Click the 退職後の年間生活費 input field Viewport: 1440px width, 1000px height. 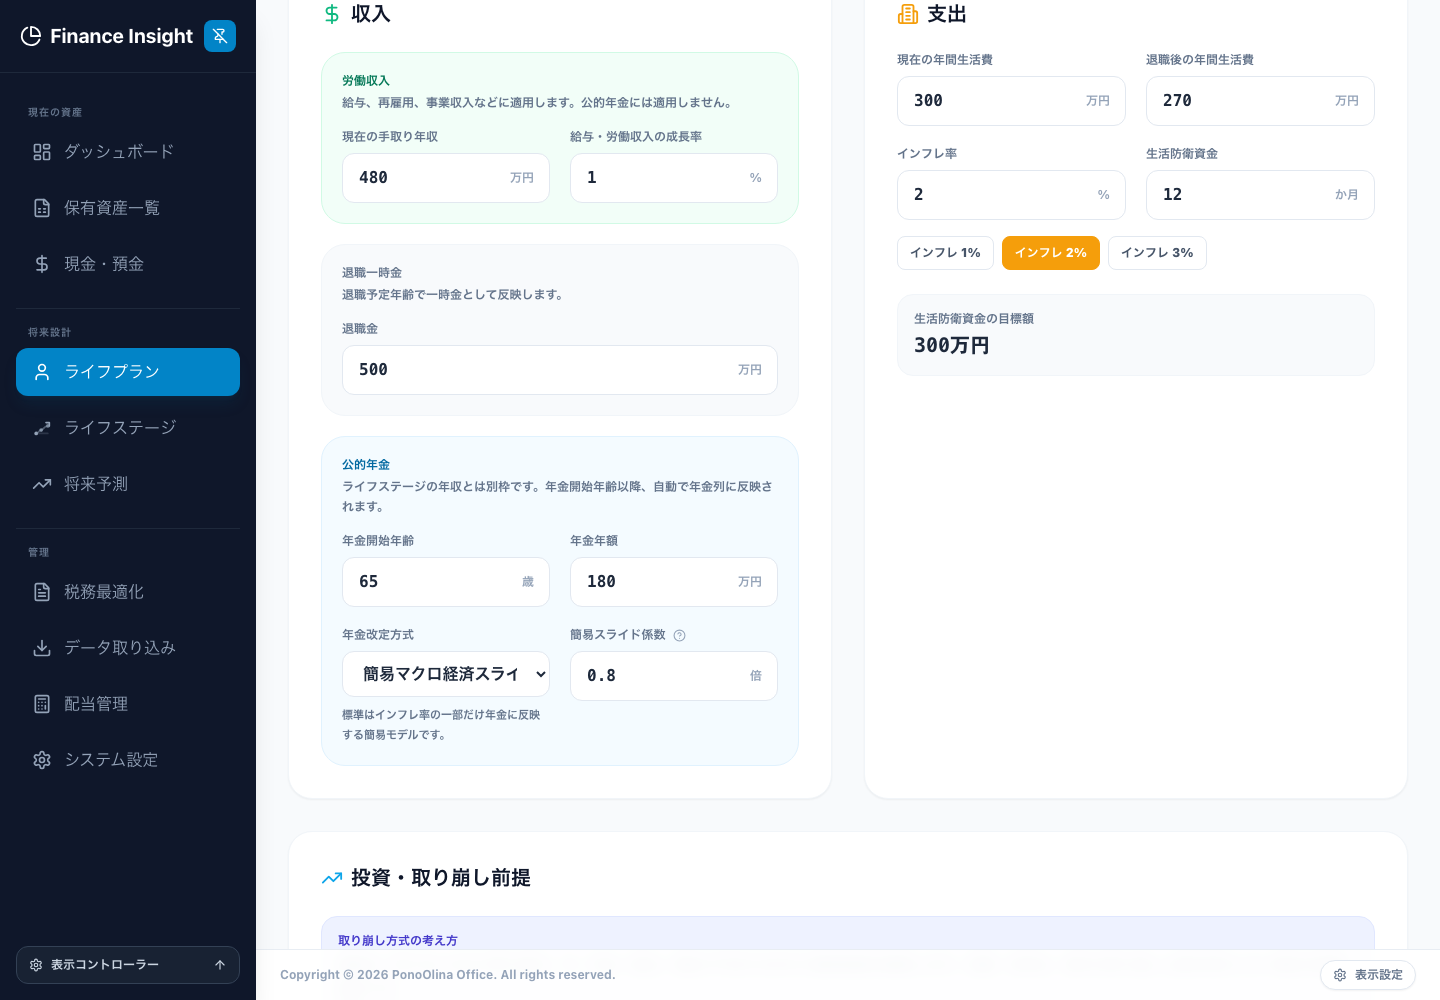click(1260, 101)
